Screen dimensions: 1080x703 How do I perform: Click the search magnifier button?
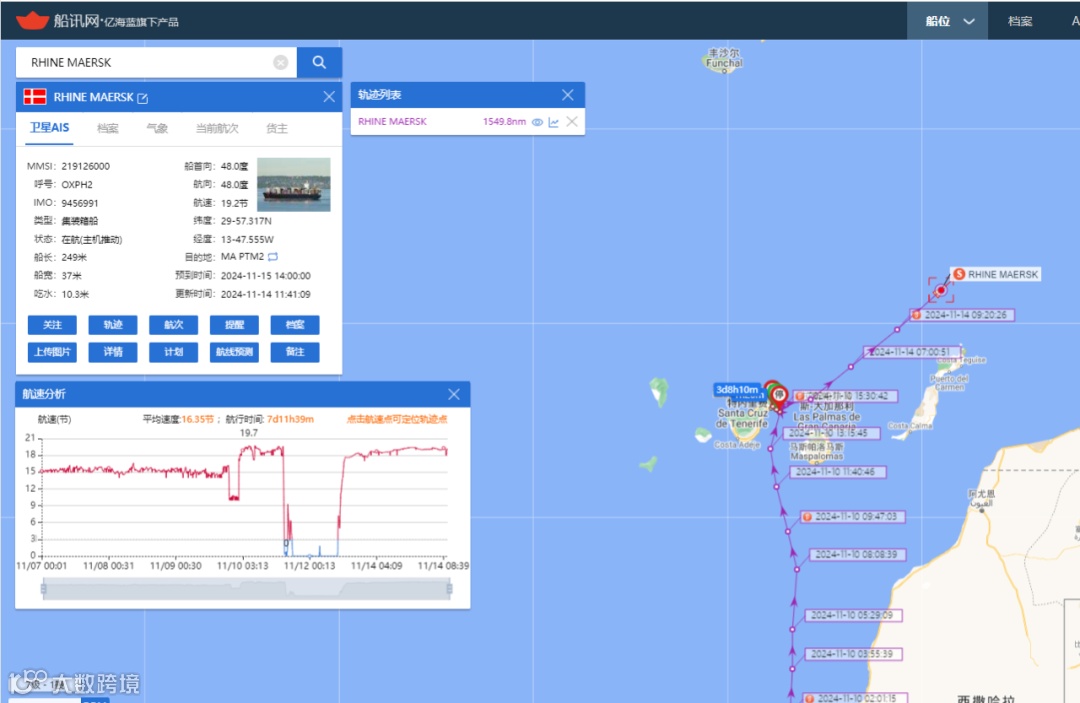(x=319, y=63)
